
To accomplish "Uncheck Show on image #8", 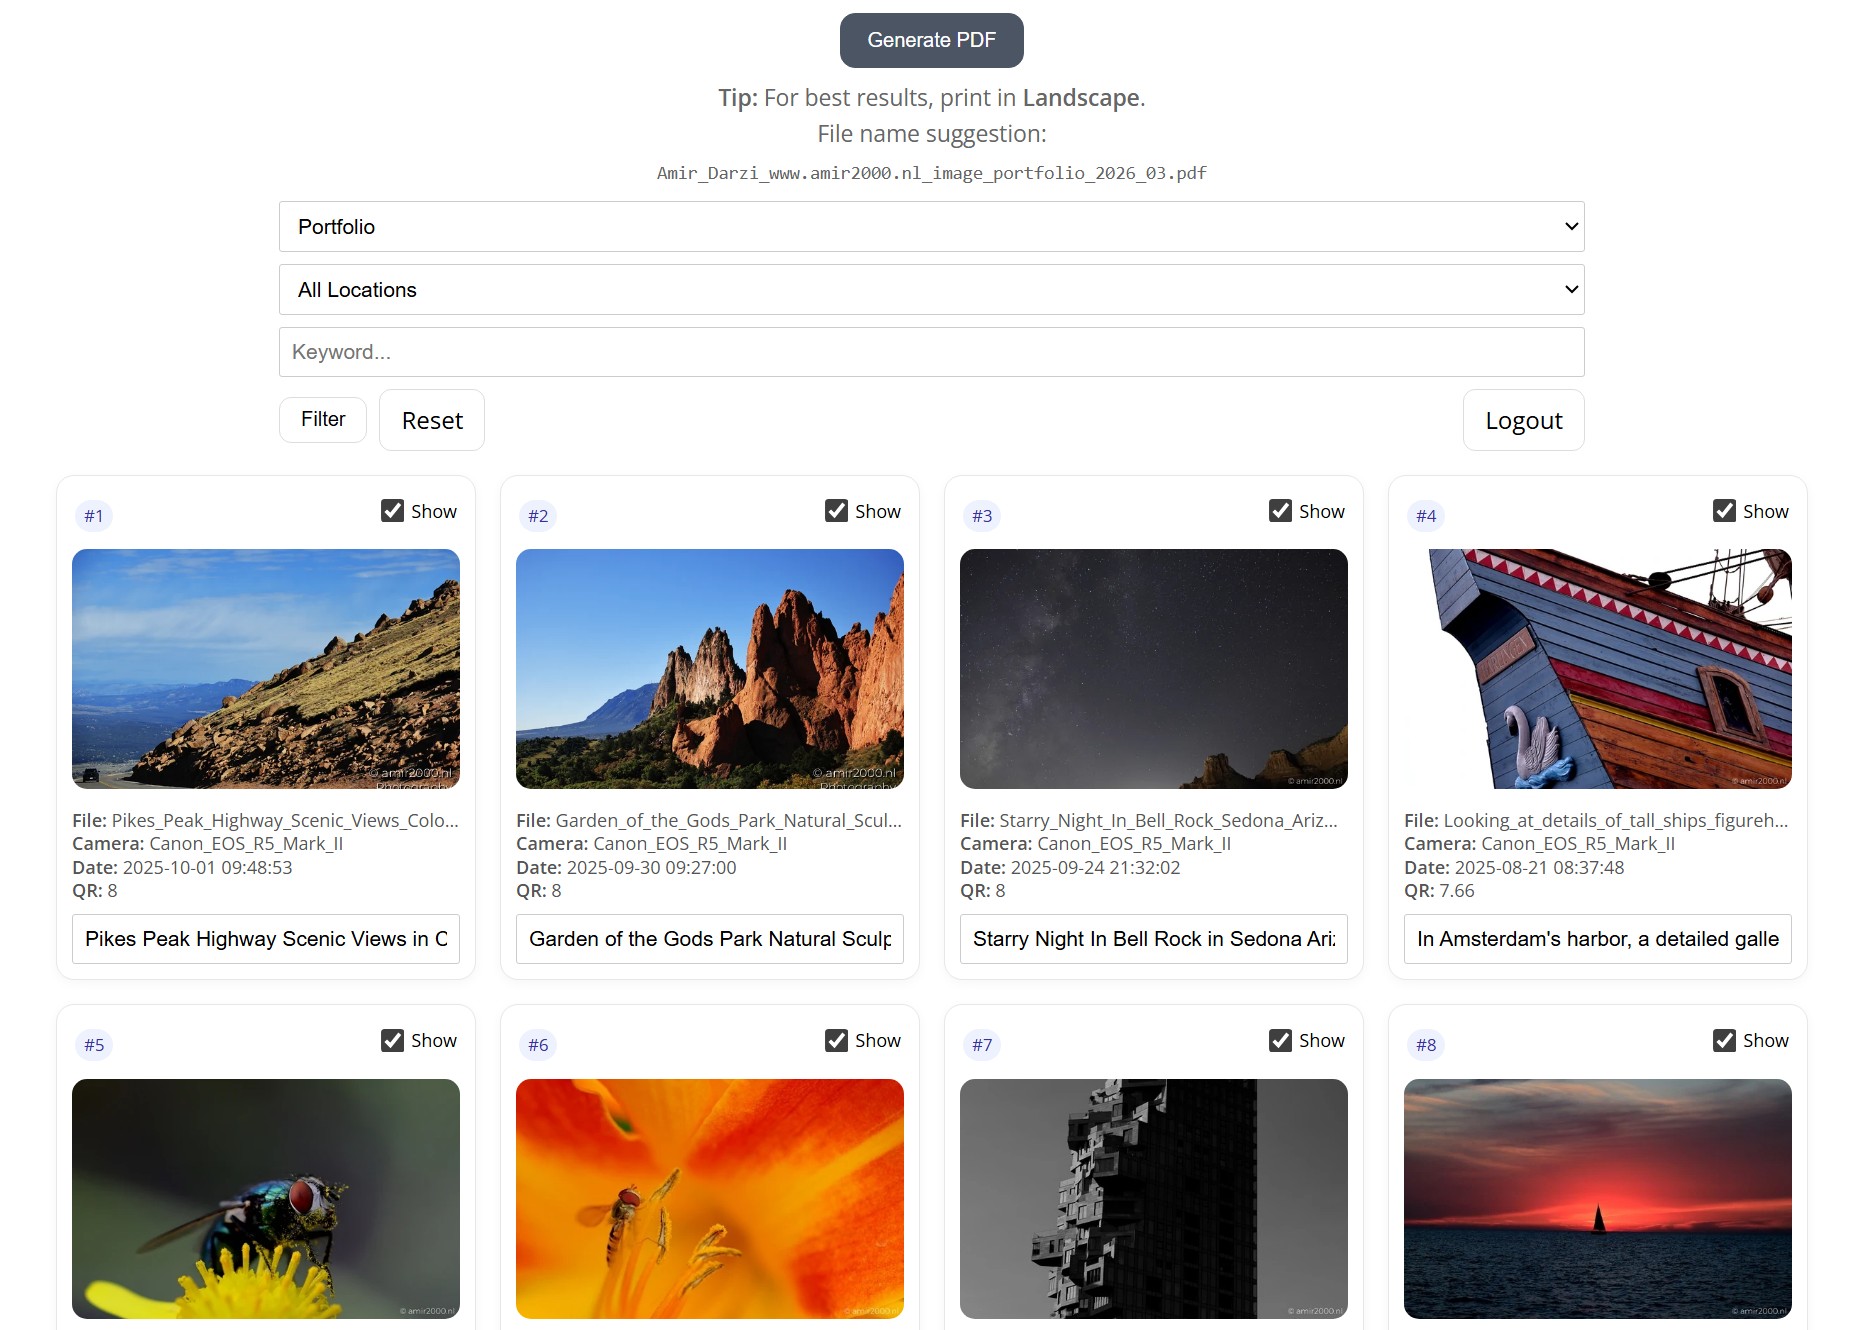I will click(x=1724, y=1040).
